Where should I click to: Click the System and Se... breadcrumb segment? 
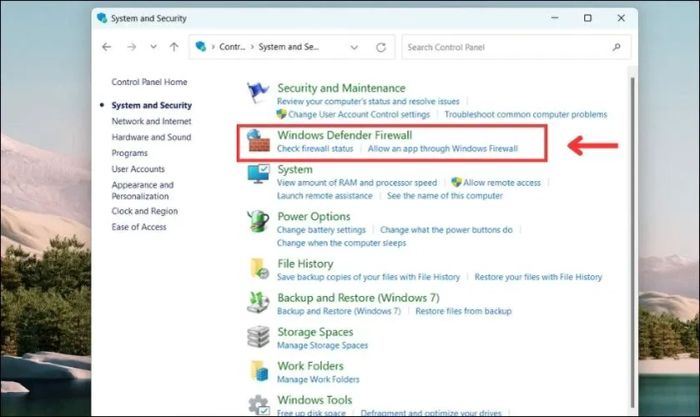pyautogui.click(x=288, y=47)
